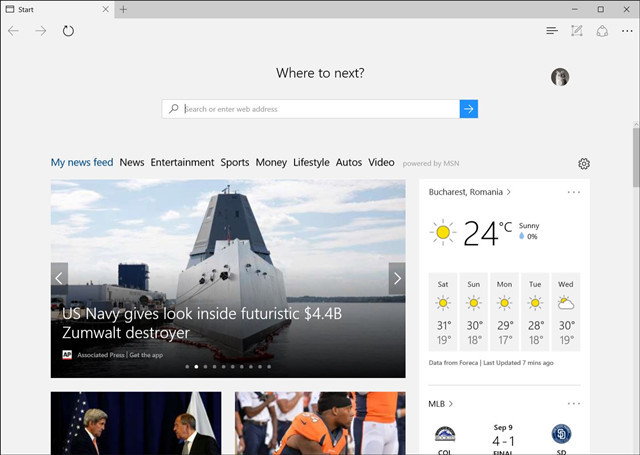Open the Share icon in toolbar
Screen dimensions: 640x455
tap(602, 31)
